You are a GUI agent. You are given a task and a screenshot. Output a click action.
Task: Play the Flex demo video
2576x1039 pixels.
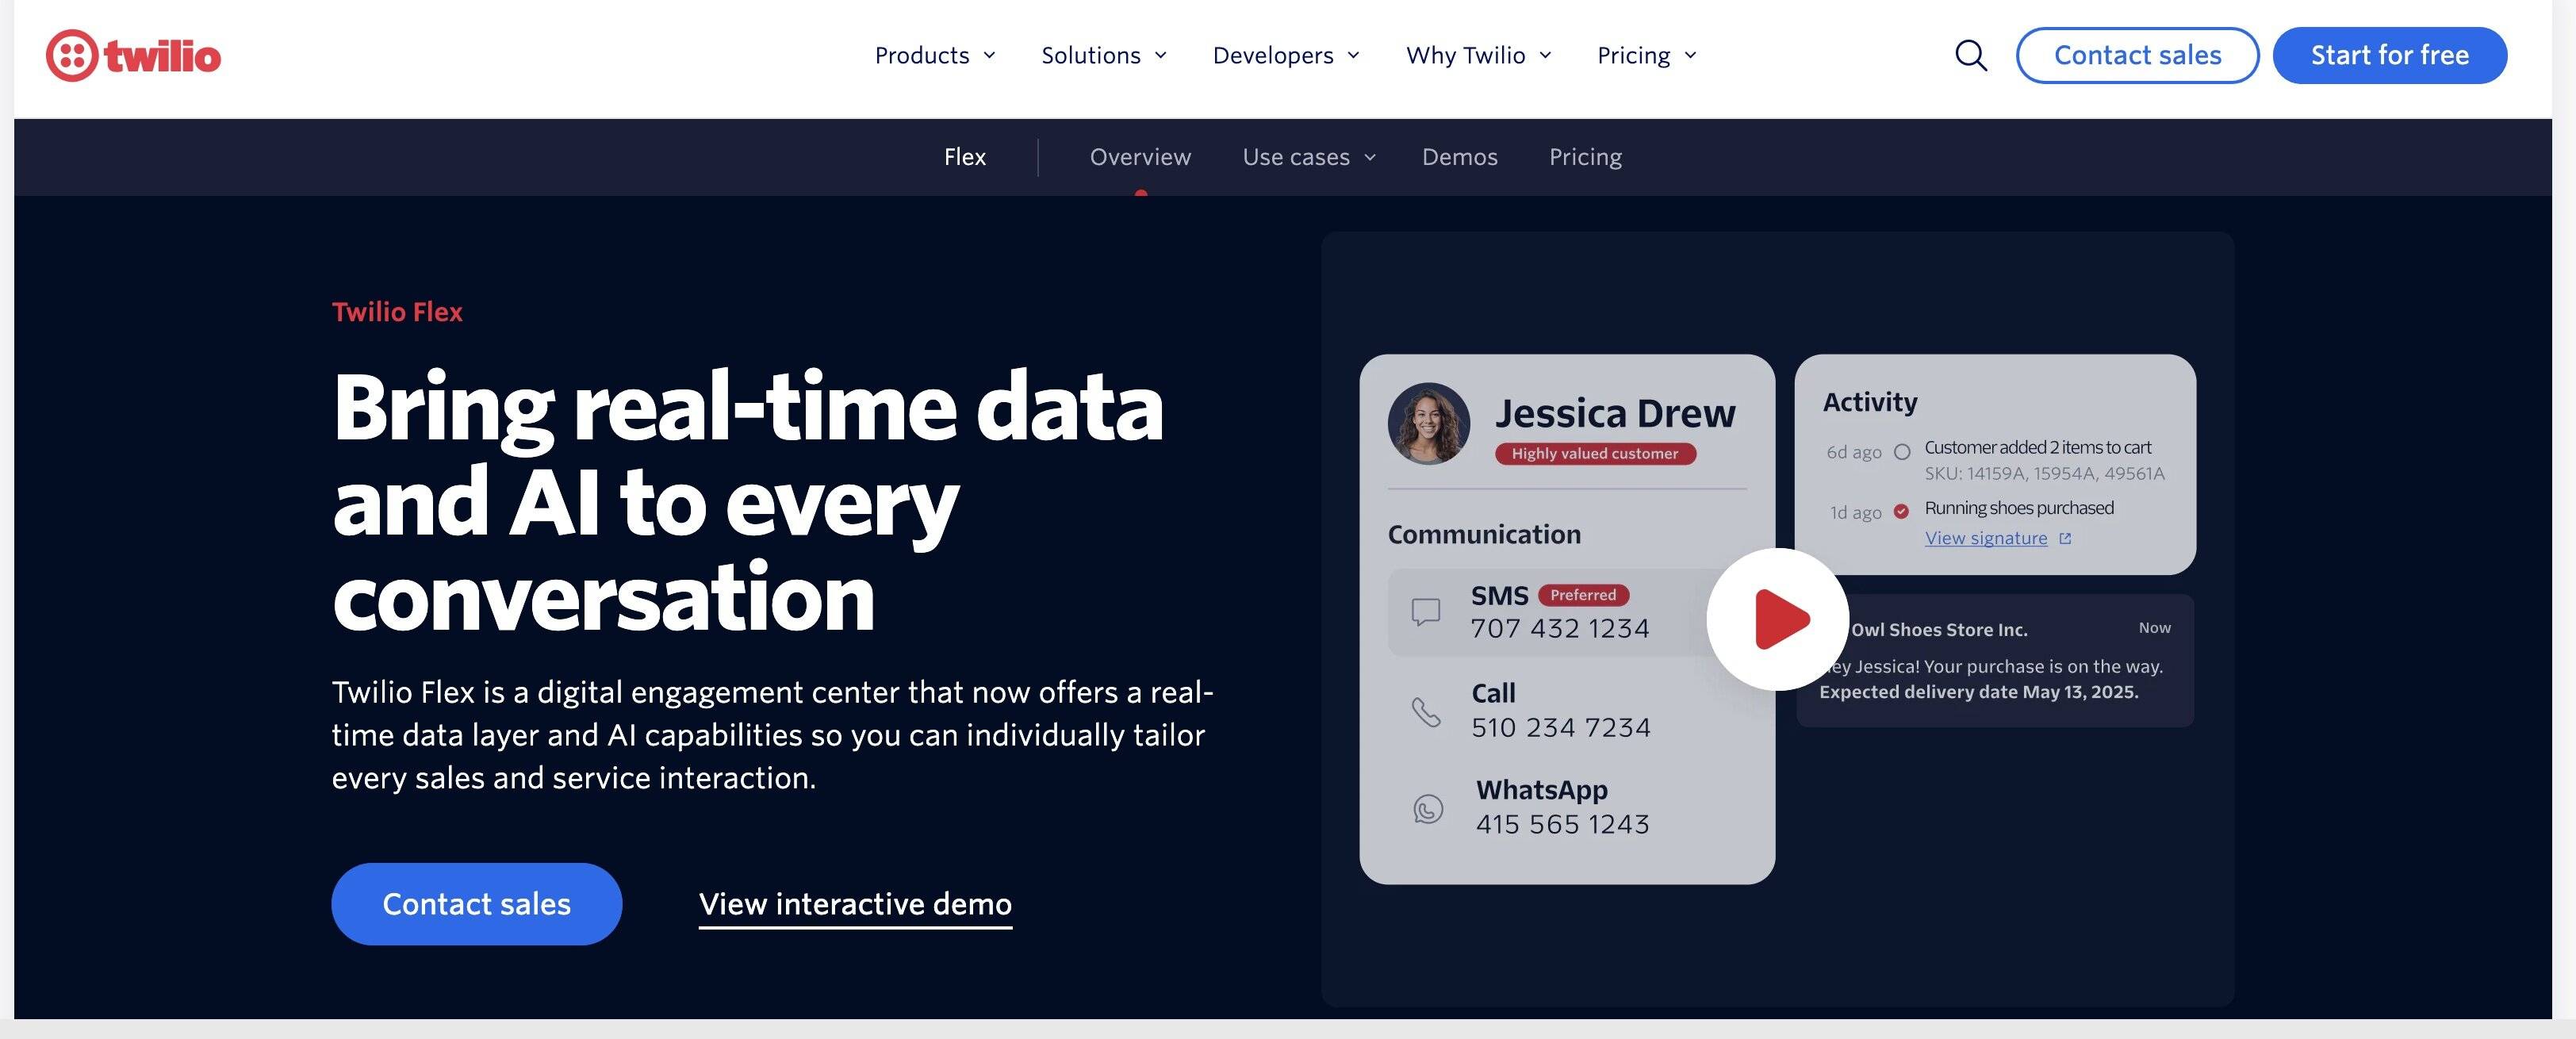click(x=1778, y=619)
